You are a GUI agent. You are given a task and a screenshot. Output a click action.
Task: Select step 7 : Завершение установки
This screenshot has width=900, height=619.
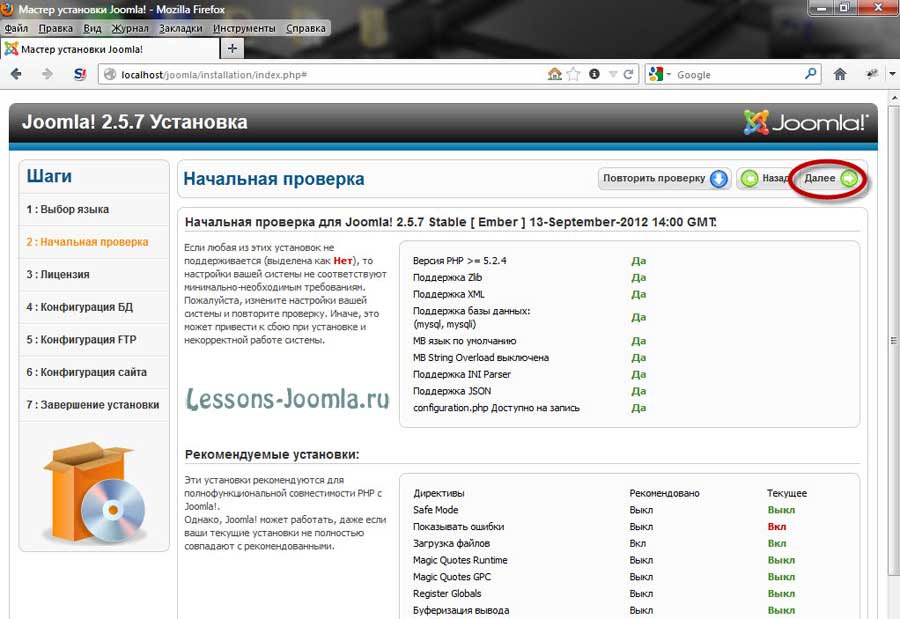94,405
